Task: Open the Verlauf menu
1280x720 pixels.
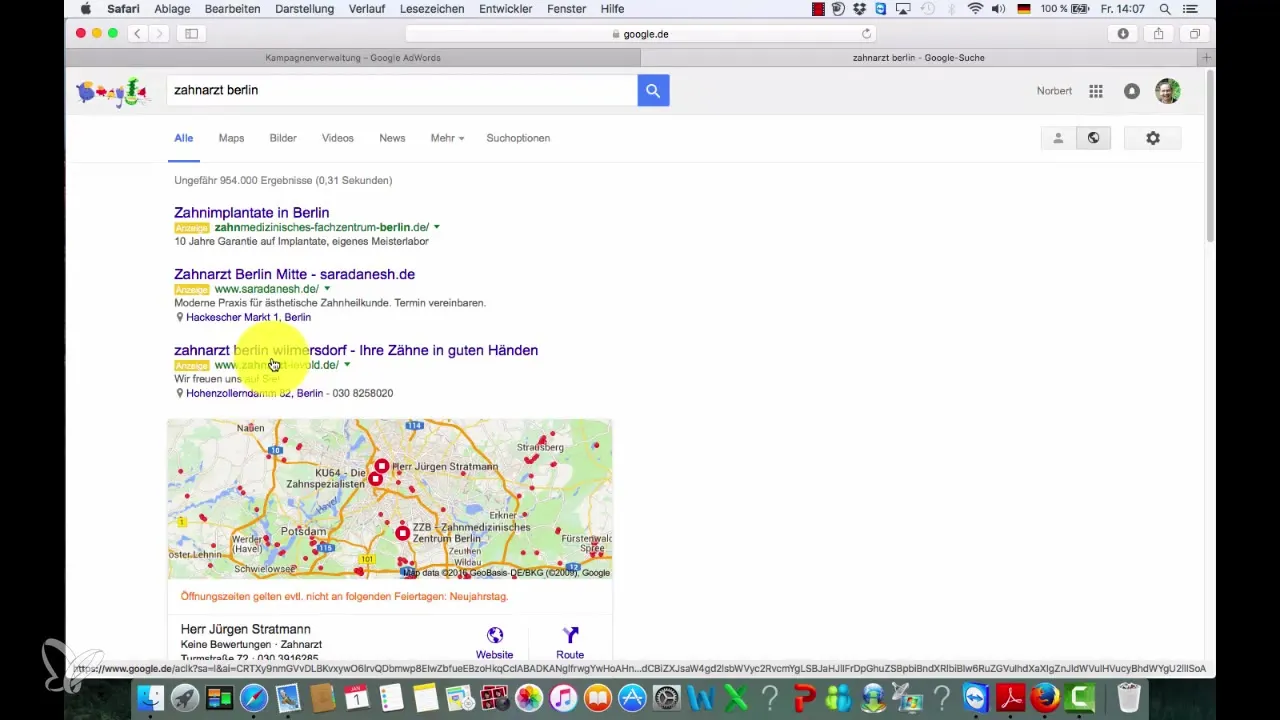Action: click(x=369, y=9)
